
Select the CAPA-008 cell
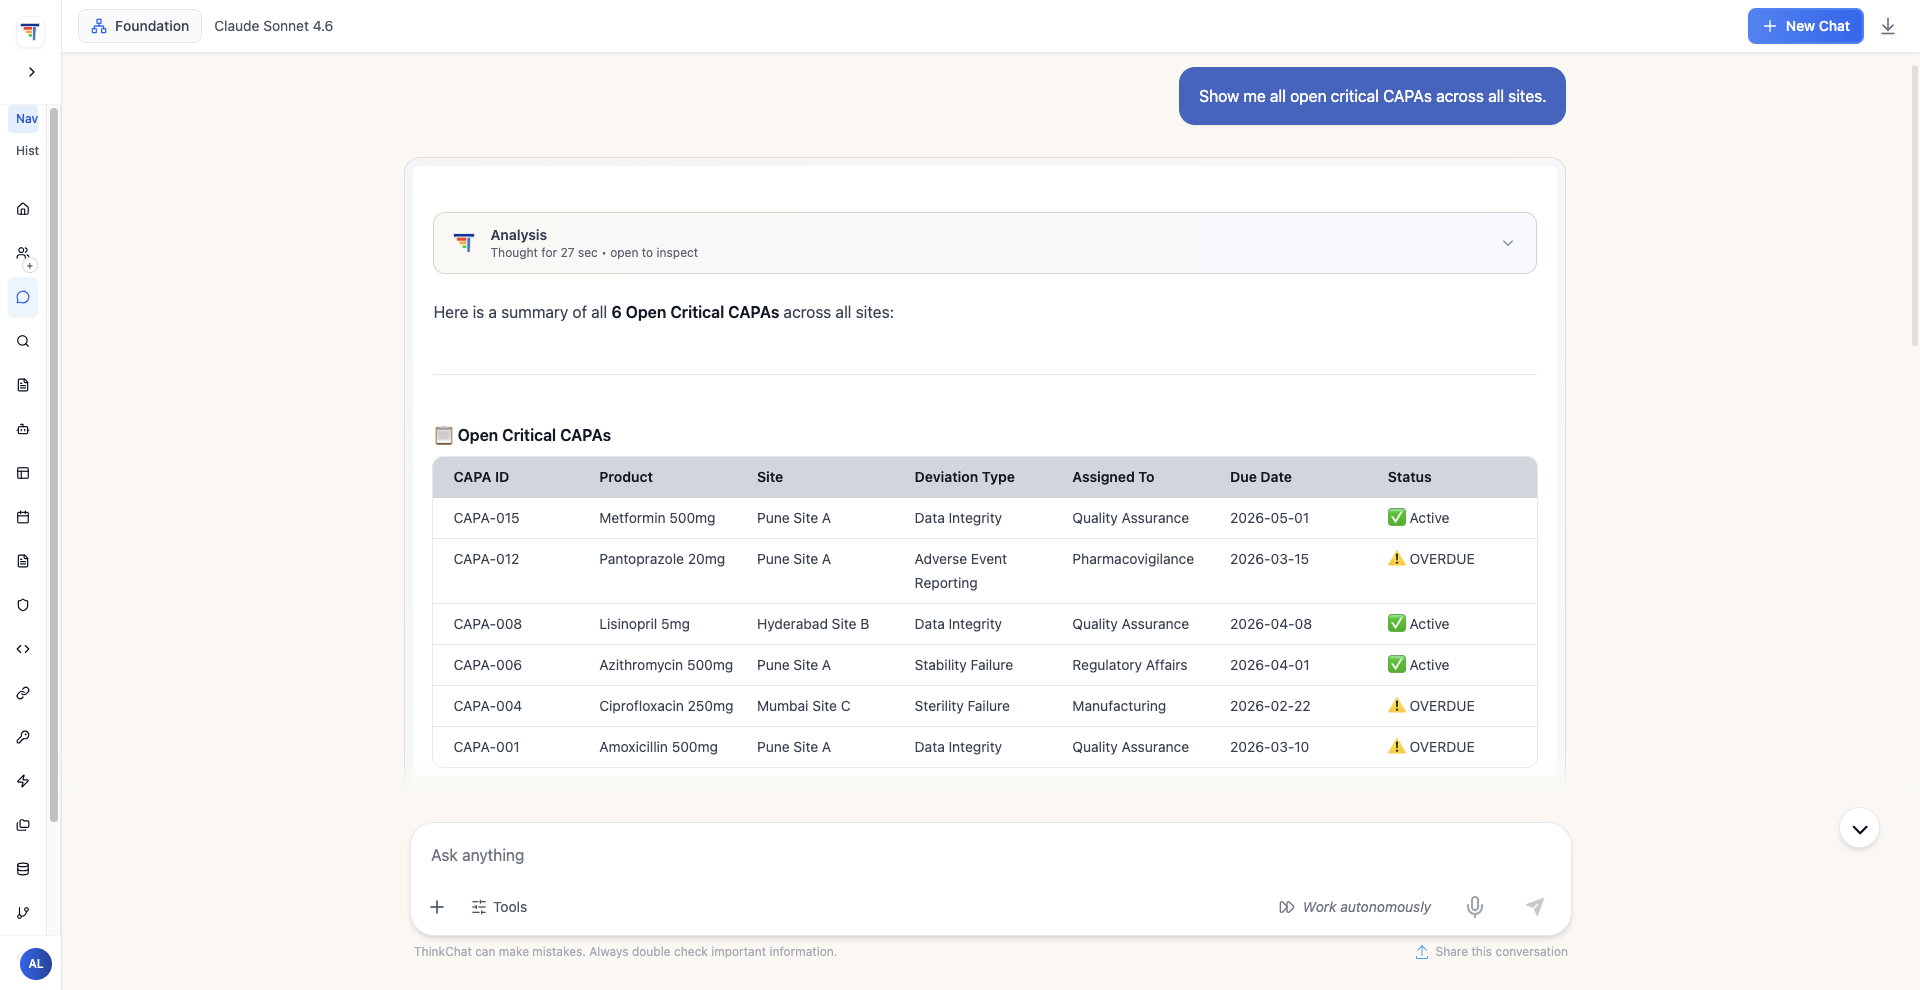pyautogui.click(x=487, y=624)
